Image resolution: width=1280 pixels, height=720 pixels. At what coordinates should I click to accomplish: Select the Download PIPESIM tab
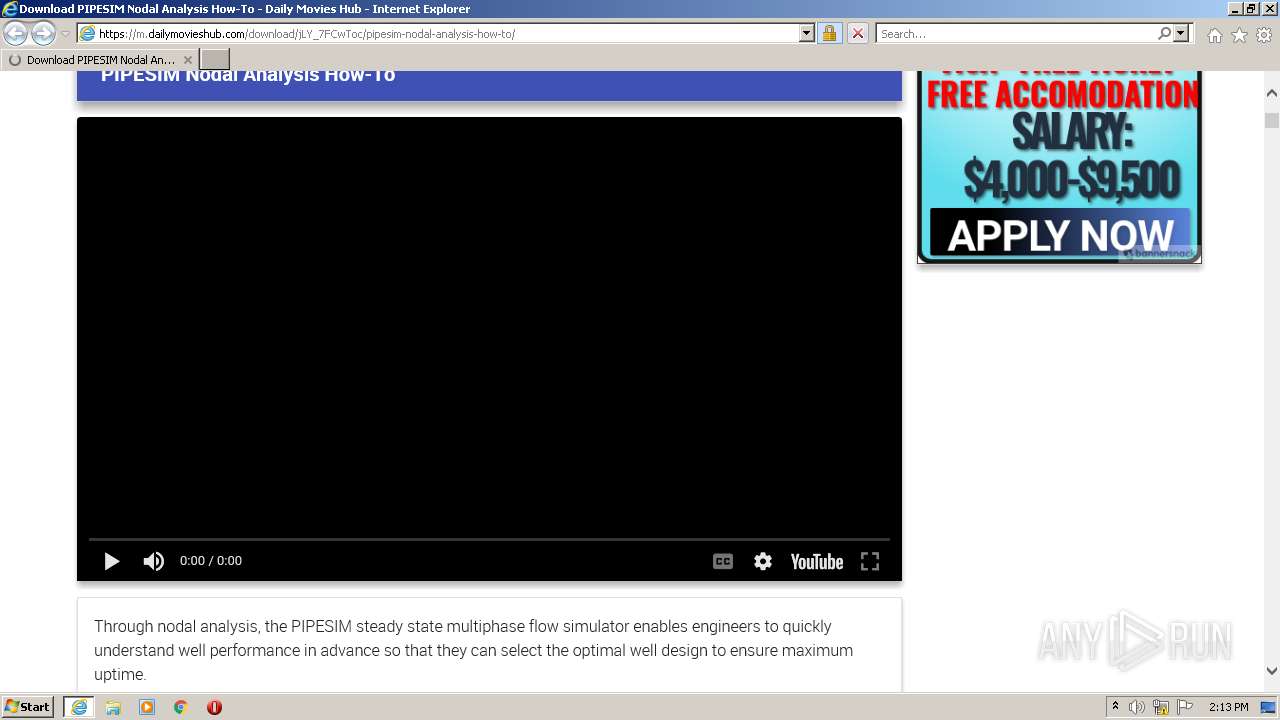100,60
